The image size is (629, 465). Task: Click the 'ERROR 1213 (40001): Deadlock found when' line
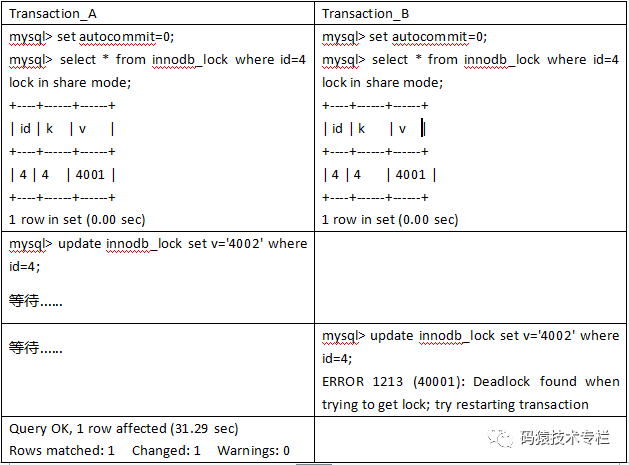471,382
